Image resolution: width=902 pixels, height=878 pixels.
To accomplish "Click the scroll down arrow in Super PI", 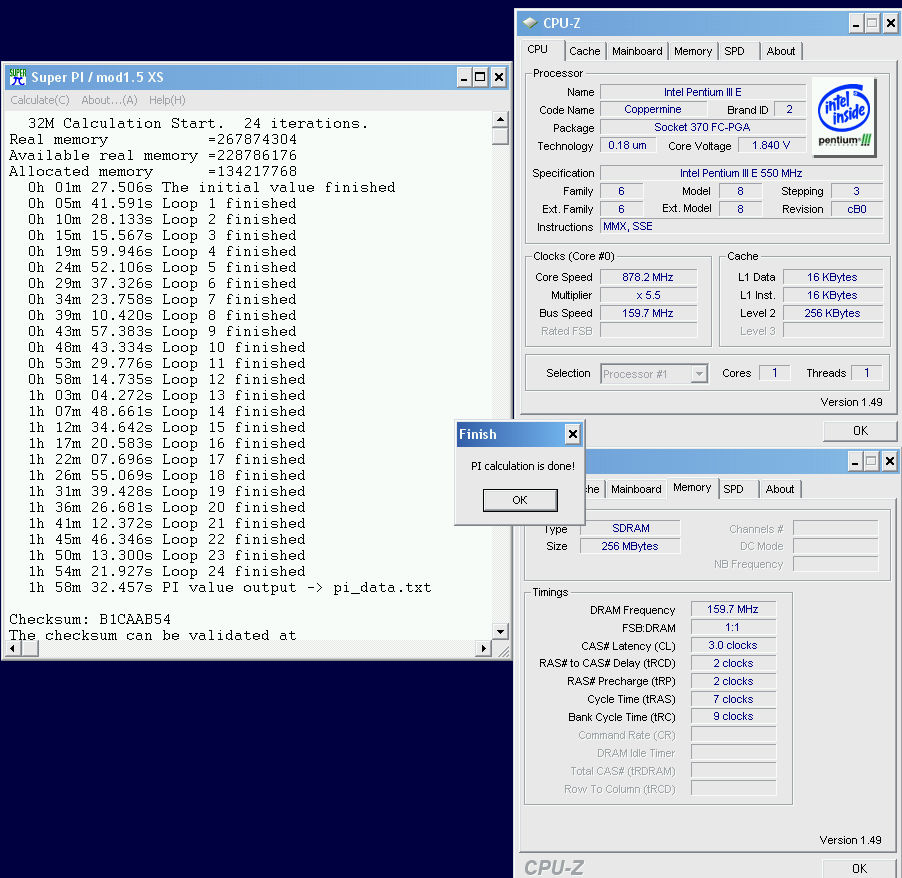I will [x=500, y=632].
